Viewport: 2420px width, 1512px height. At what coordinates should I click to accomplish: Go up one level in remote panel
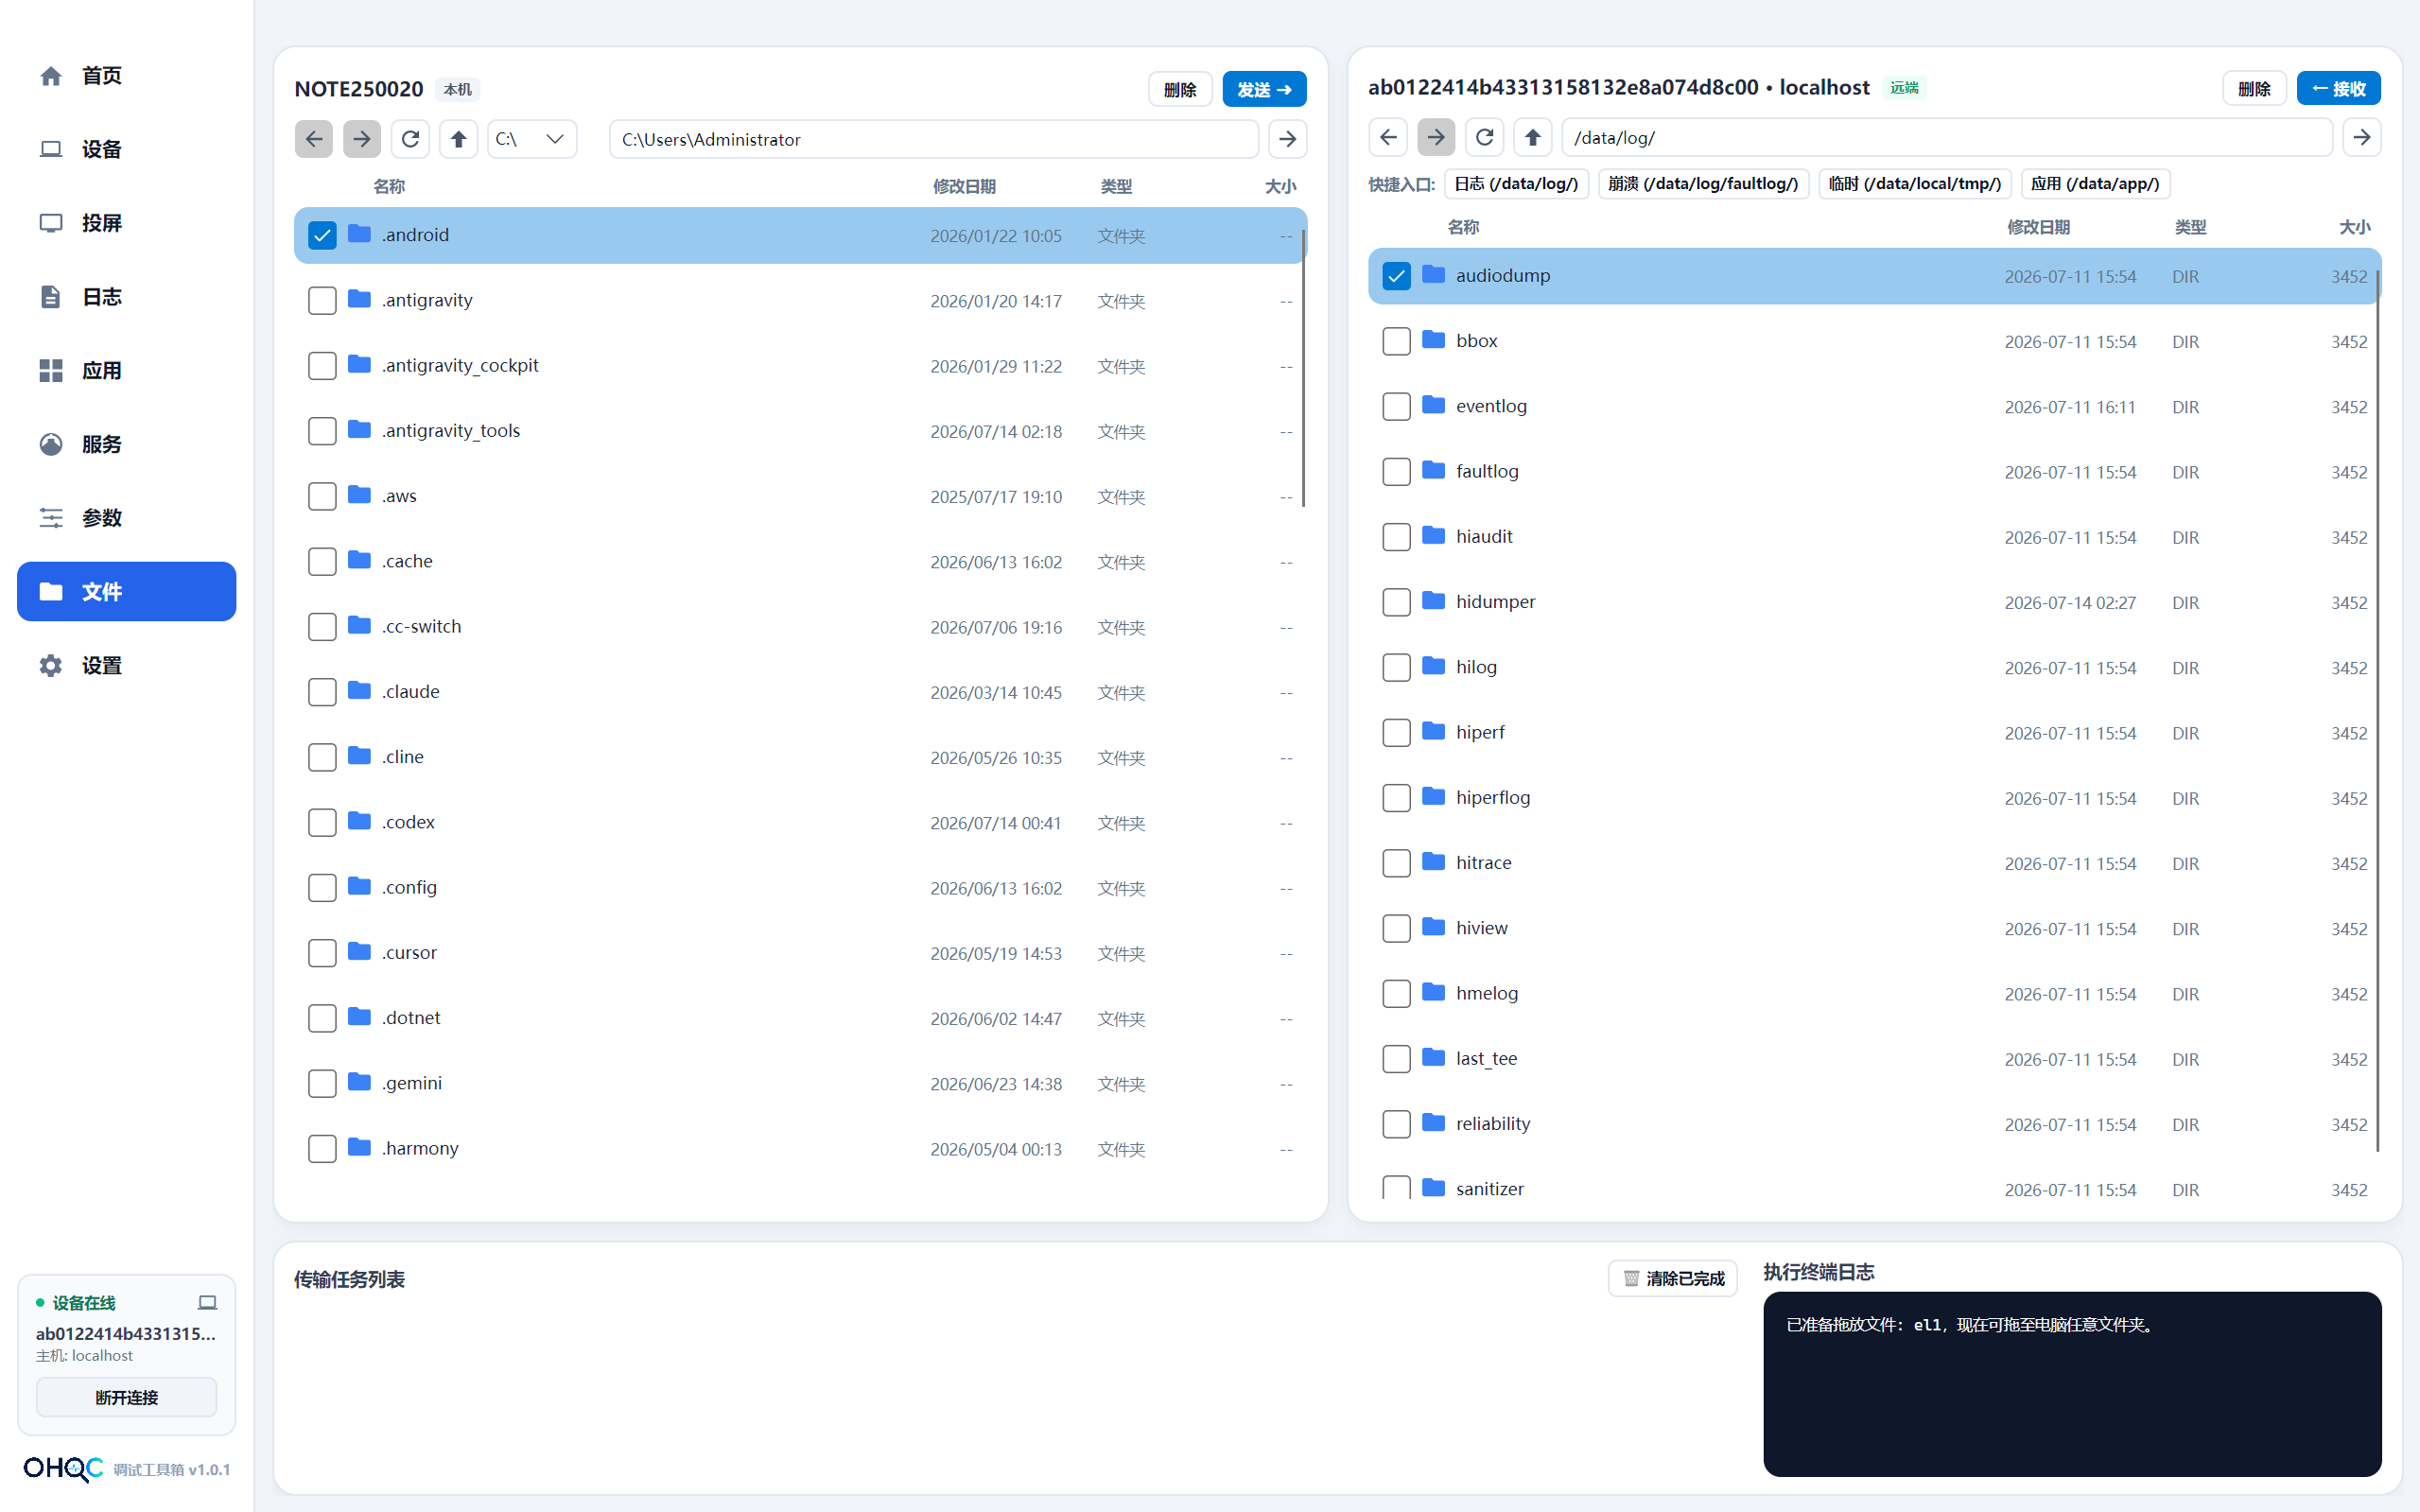point(1532,137)
